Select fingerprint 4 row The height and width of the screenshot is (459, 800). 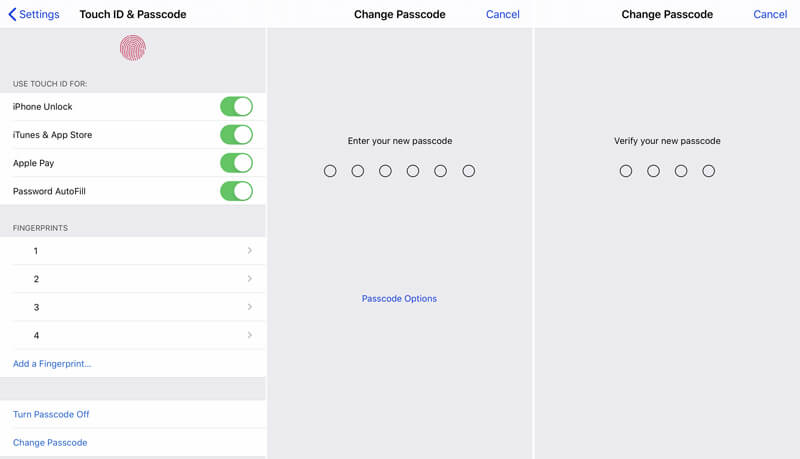tap(133, 335)
